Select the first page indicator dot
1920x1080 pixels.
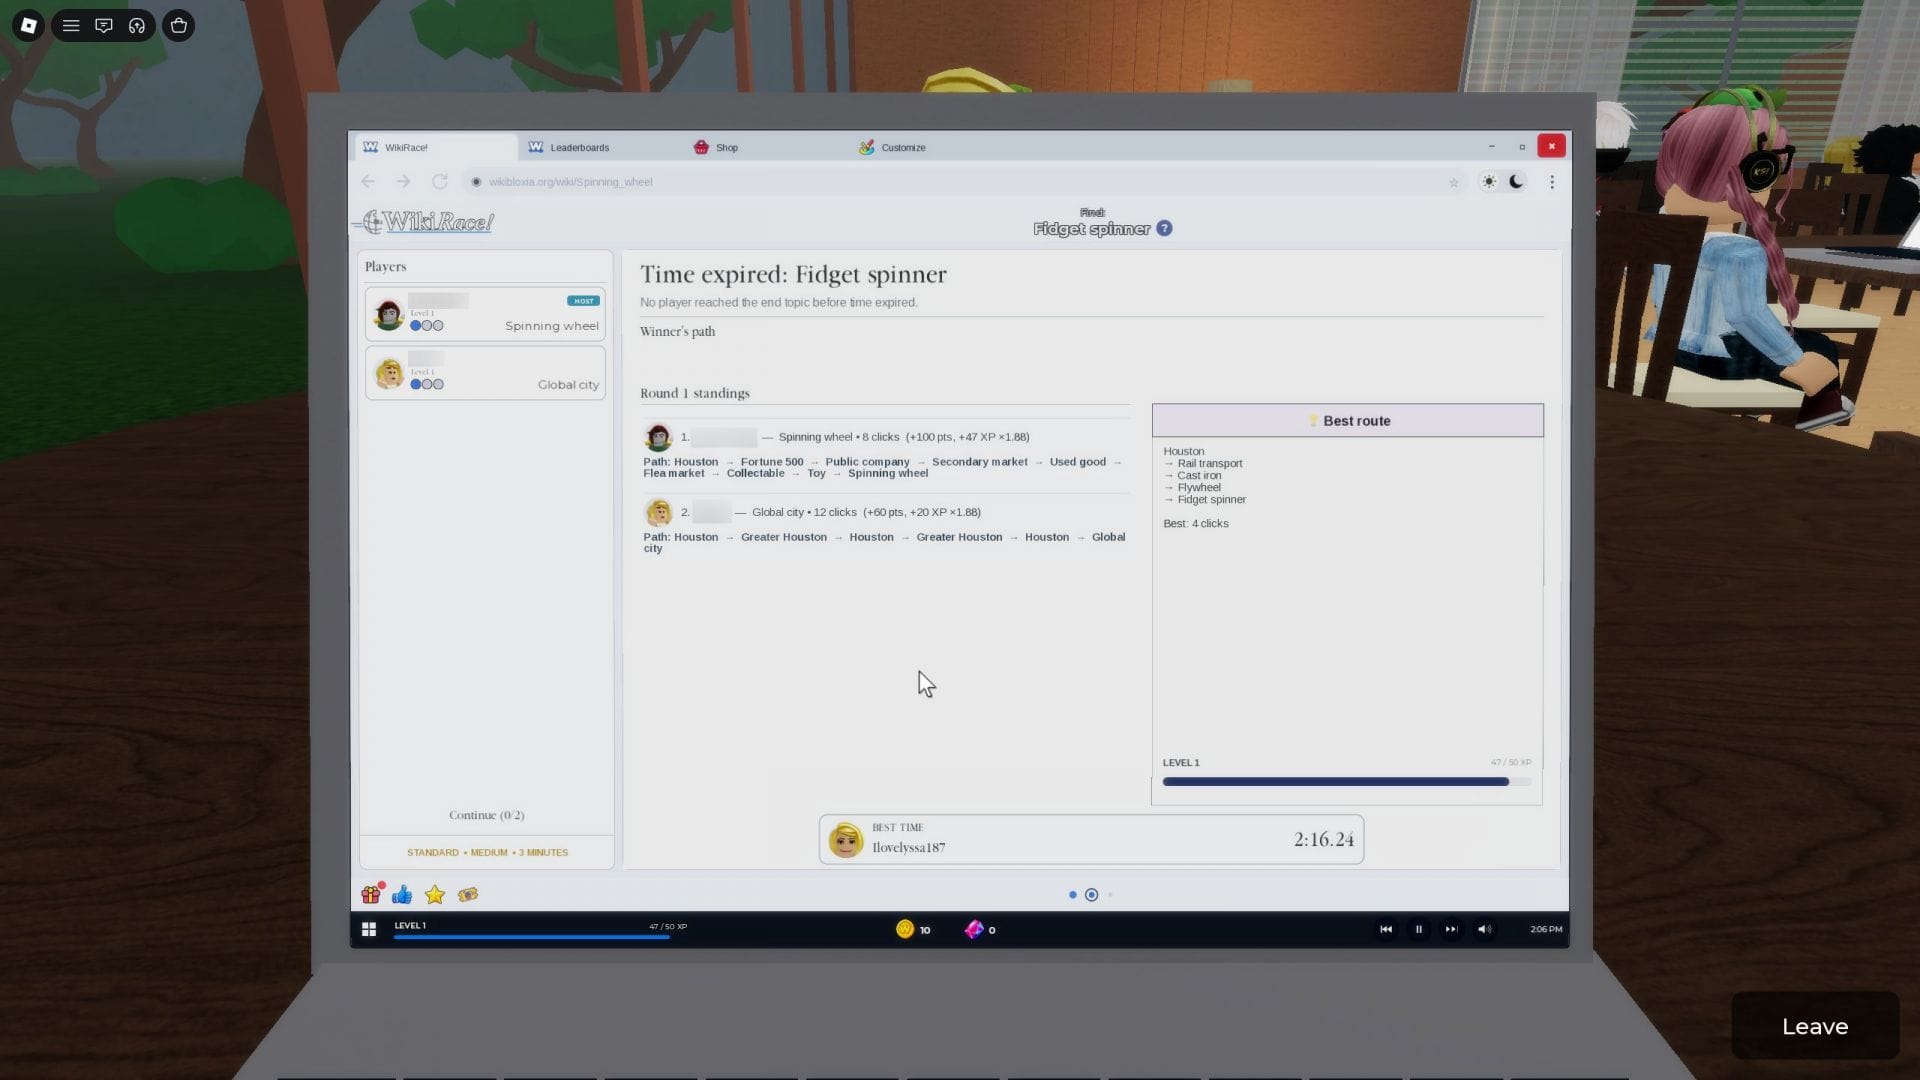1072,895
